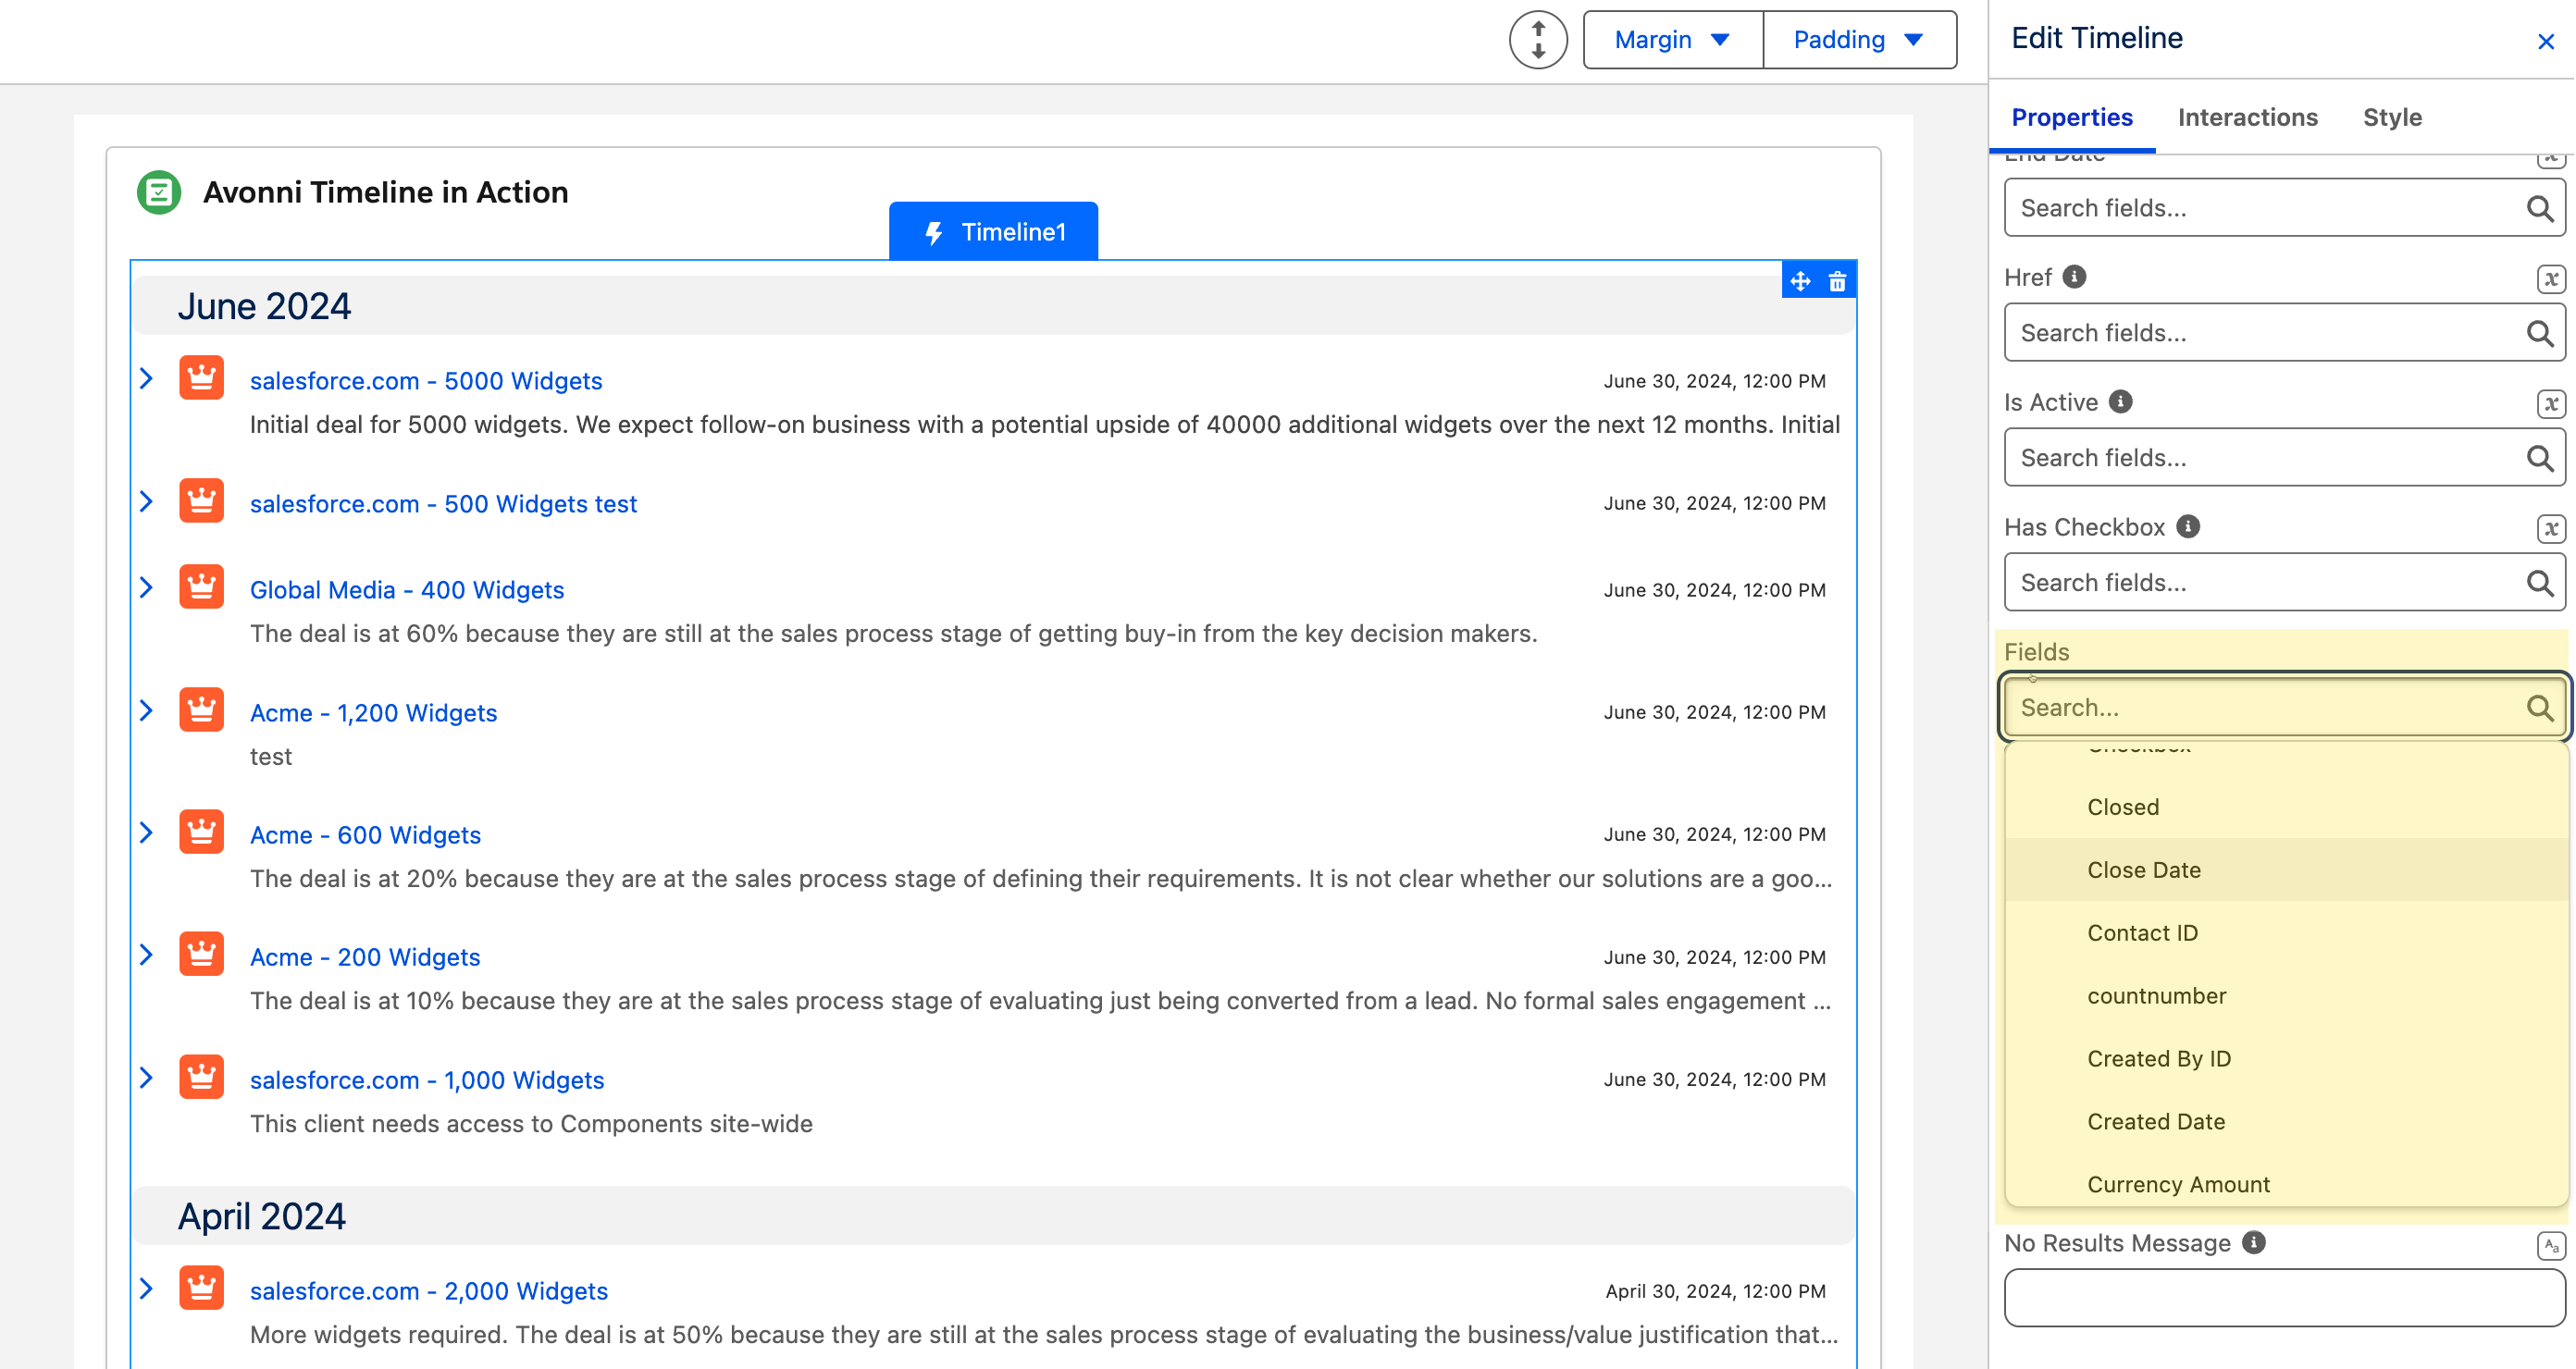Expand the Global Media - 400 Widgets row
Screen dimensions: 2576x1369
pyautogui.click(x=146, y=588)
